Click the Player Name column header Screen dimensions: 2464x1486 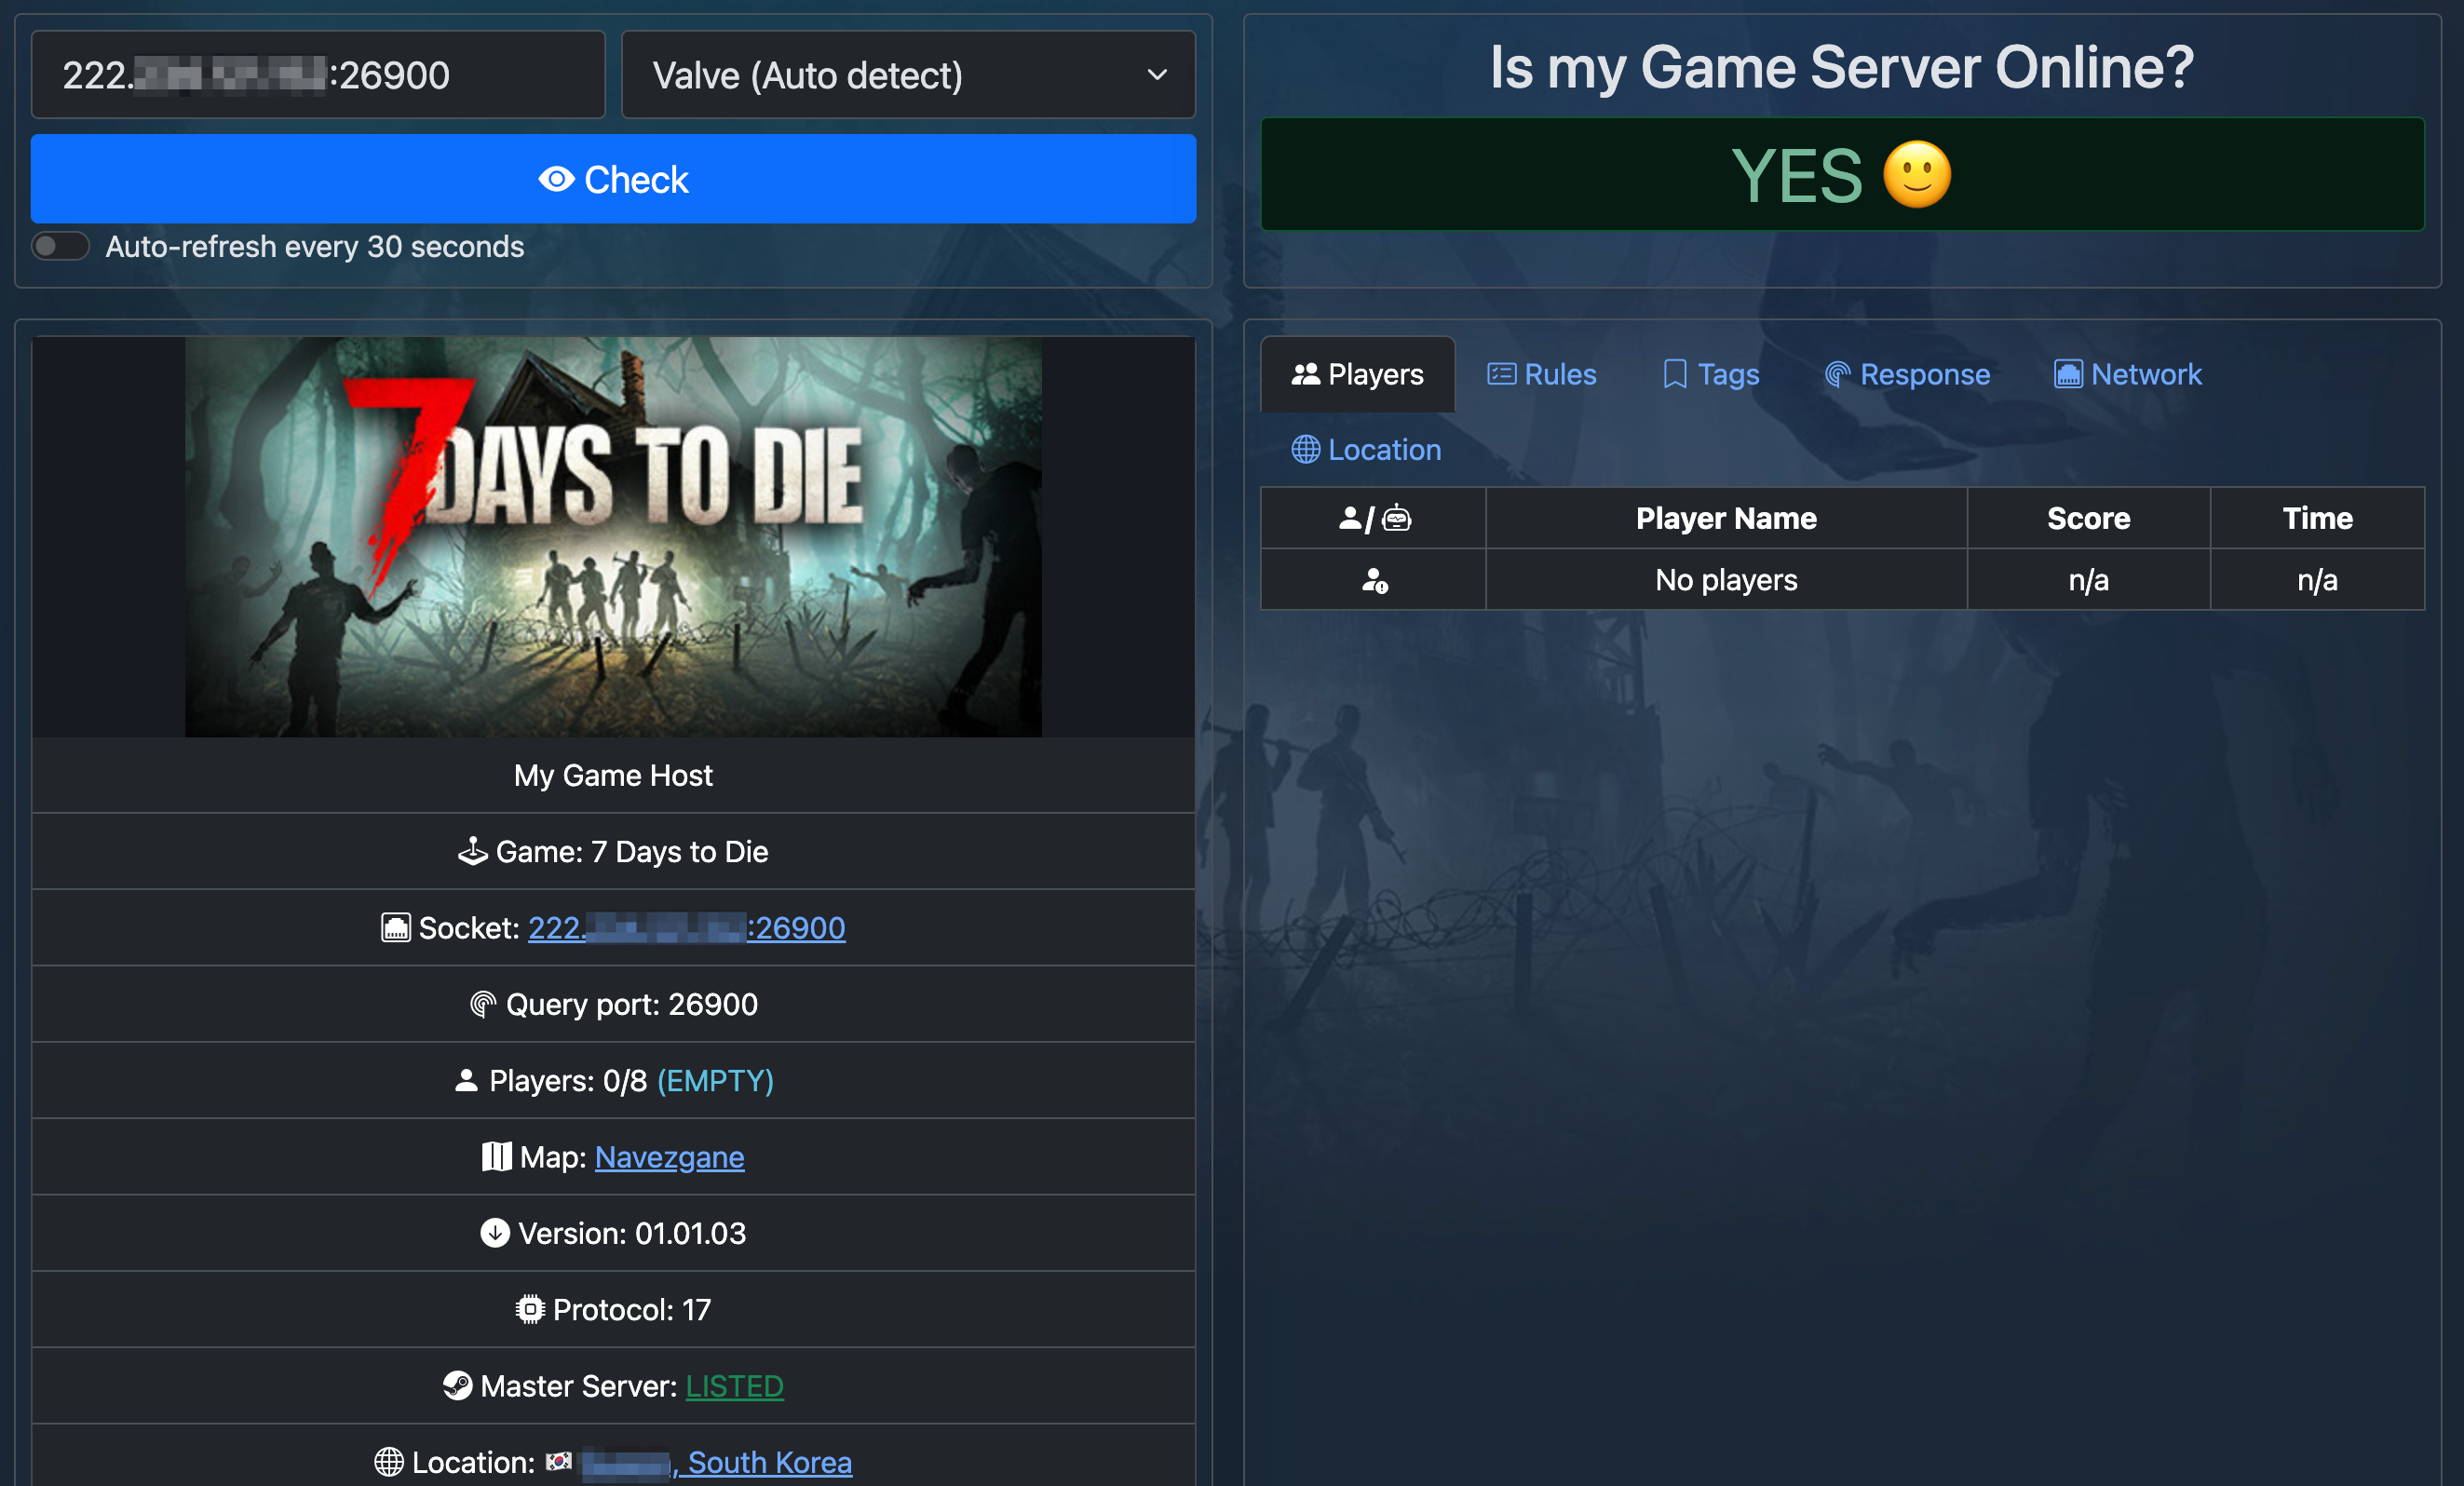pos(1726,518)
